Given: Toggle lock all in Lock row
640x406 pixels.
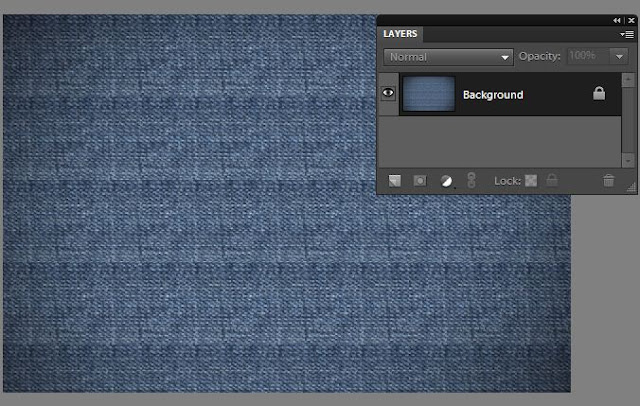Looking at the screenshot, I should click(552, 180).
